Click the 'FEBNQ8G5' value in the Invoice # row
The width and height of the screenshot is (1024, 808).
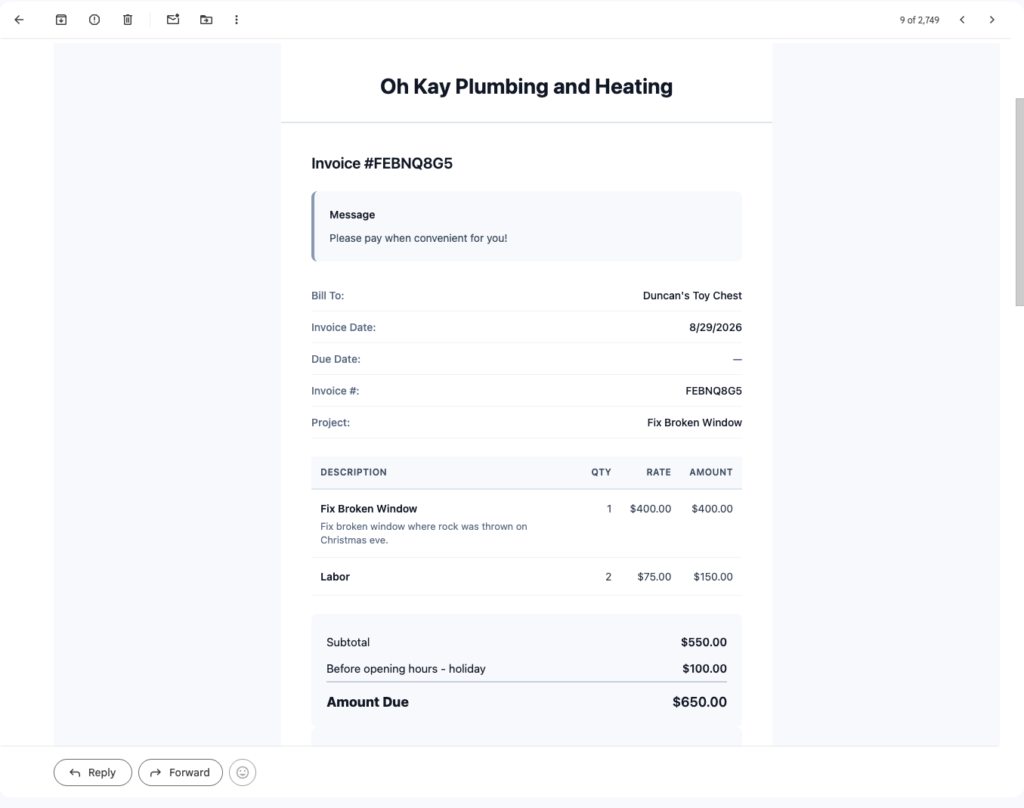point(713,391)
